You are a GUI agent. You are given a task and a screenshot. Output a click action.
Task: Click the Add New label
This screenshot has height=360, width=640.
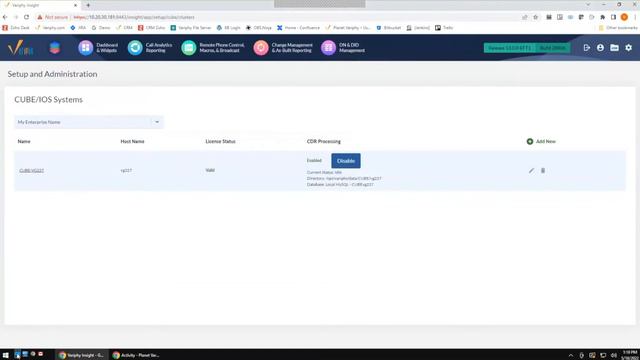coord(546,141)
